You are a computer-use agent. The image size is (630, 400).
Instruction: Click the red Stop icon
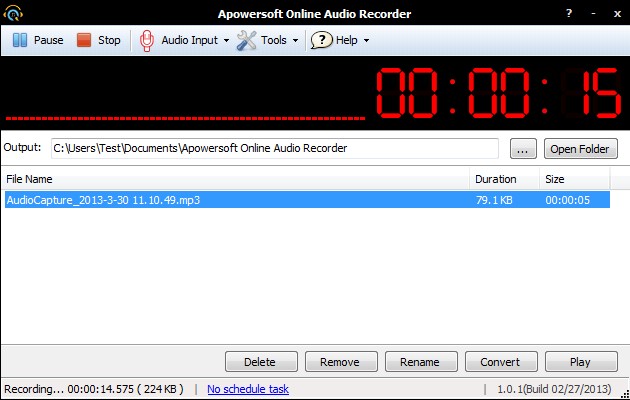(84, 40)
